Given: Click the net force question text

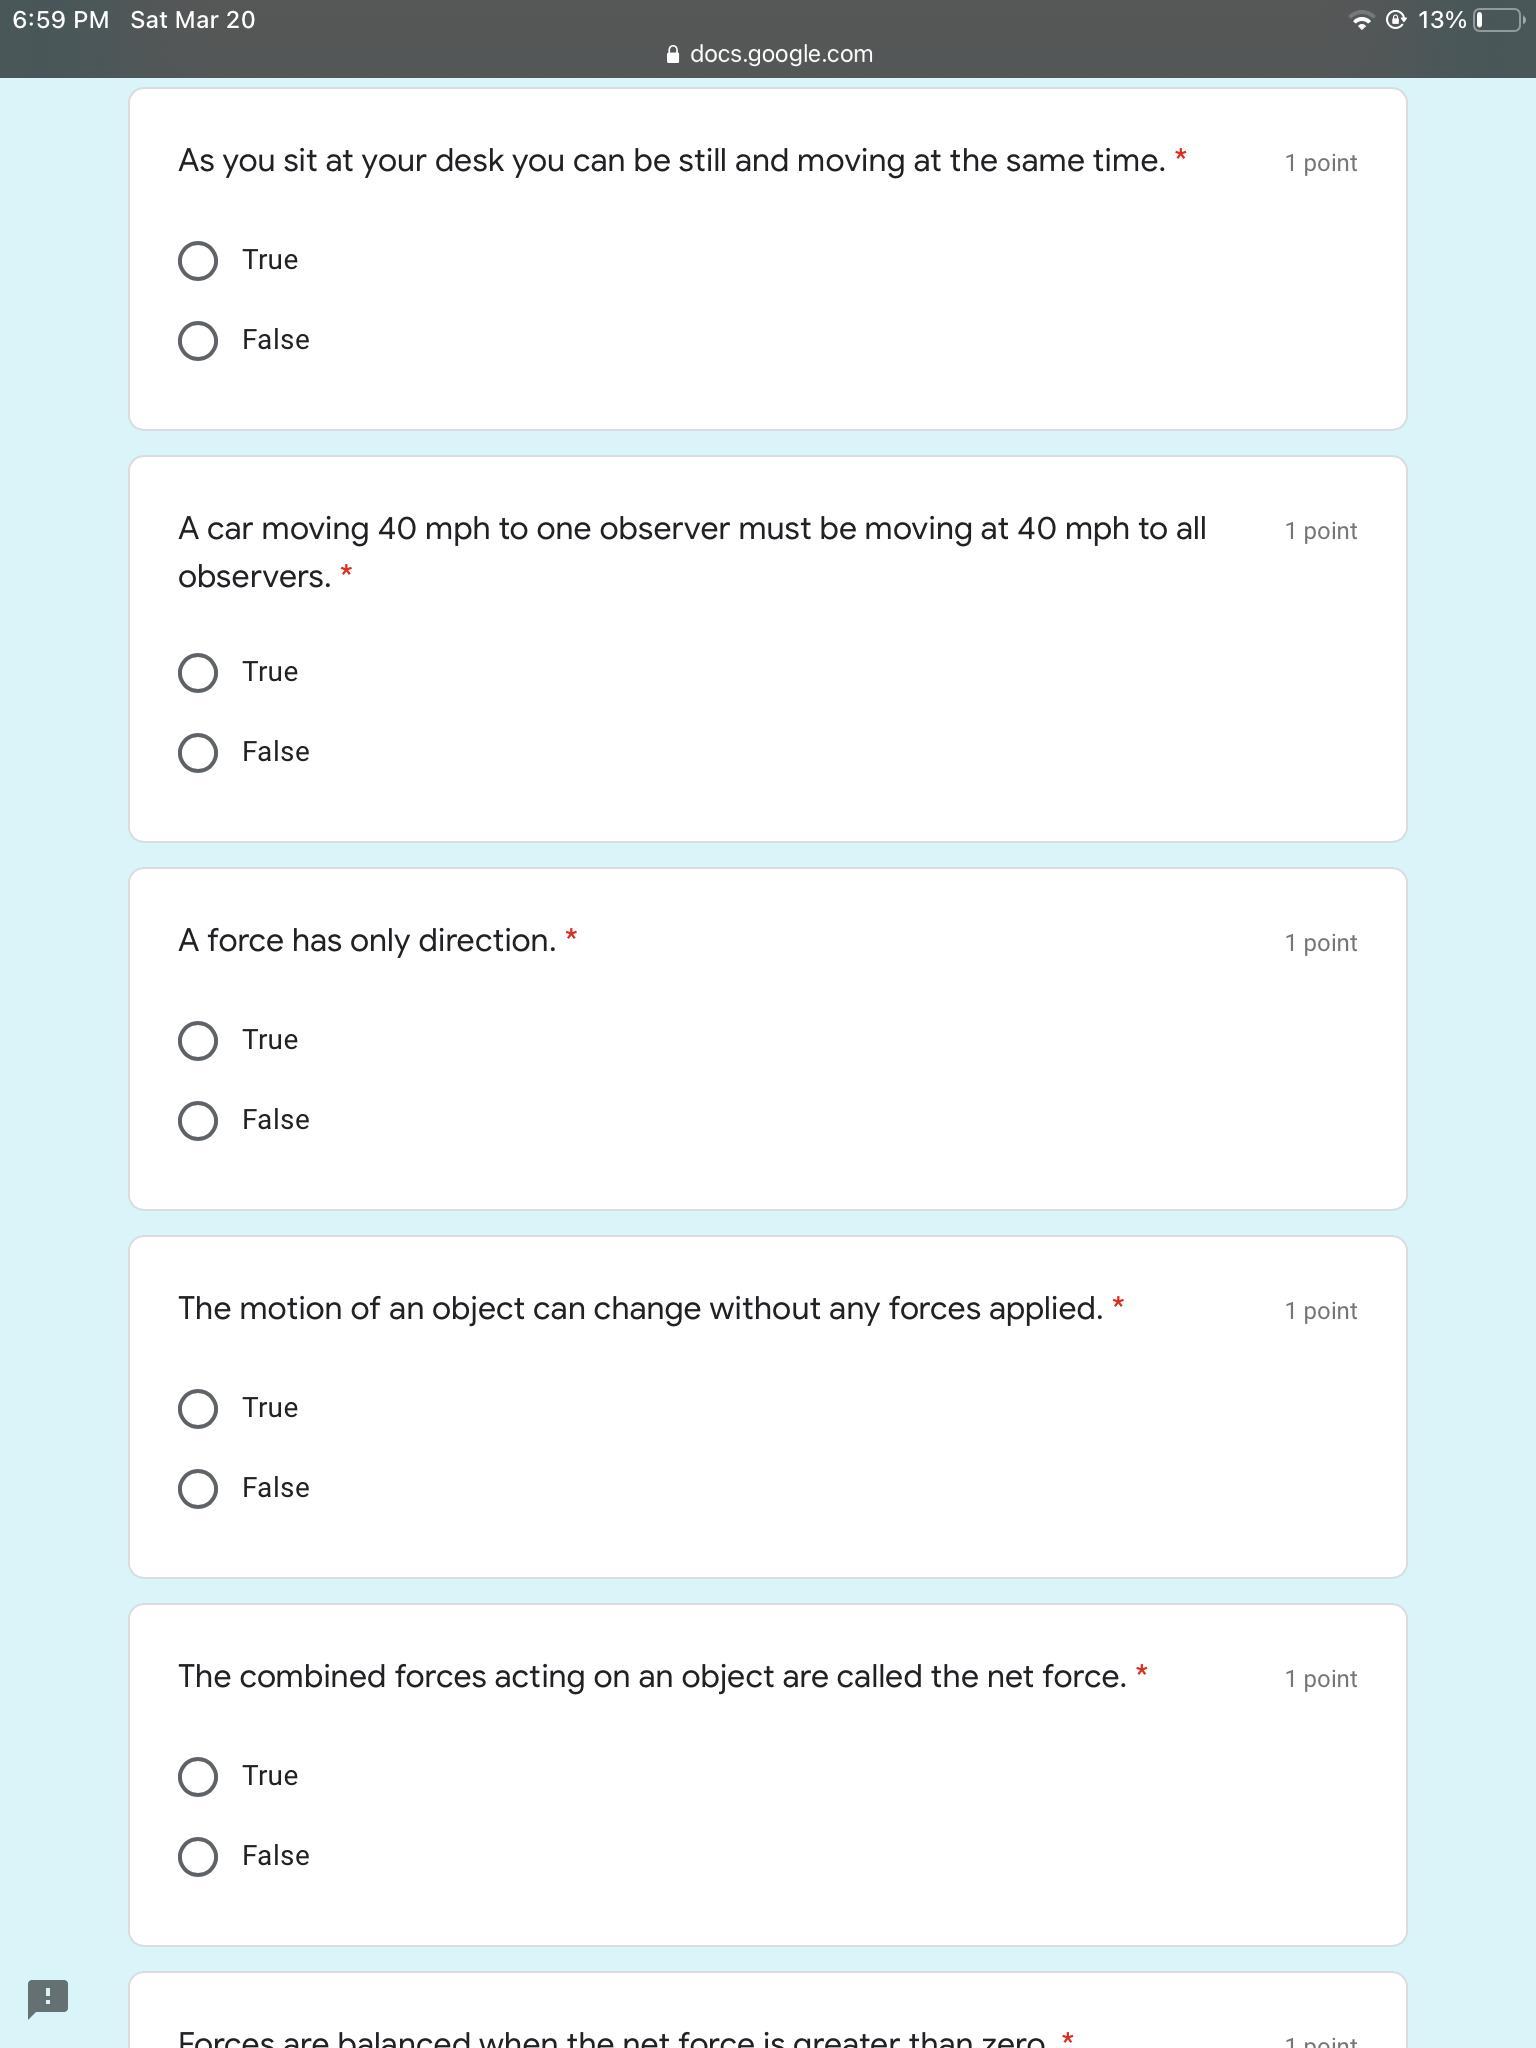Looking at the screenshot, I should [652, 1677].
